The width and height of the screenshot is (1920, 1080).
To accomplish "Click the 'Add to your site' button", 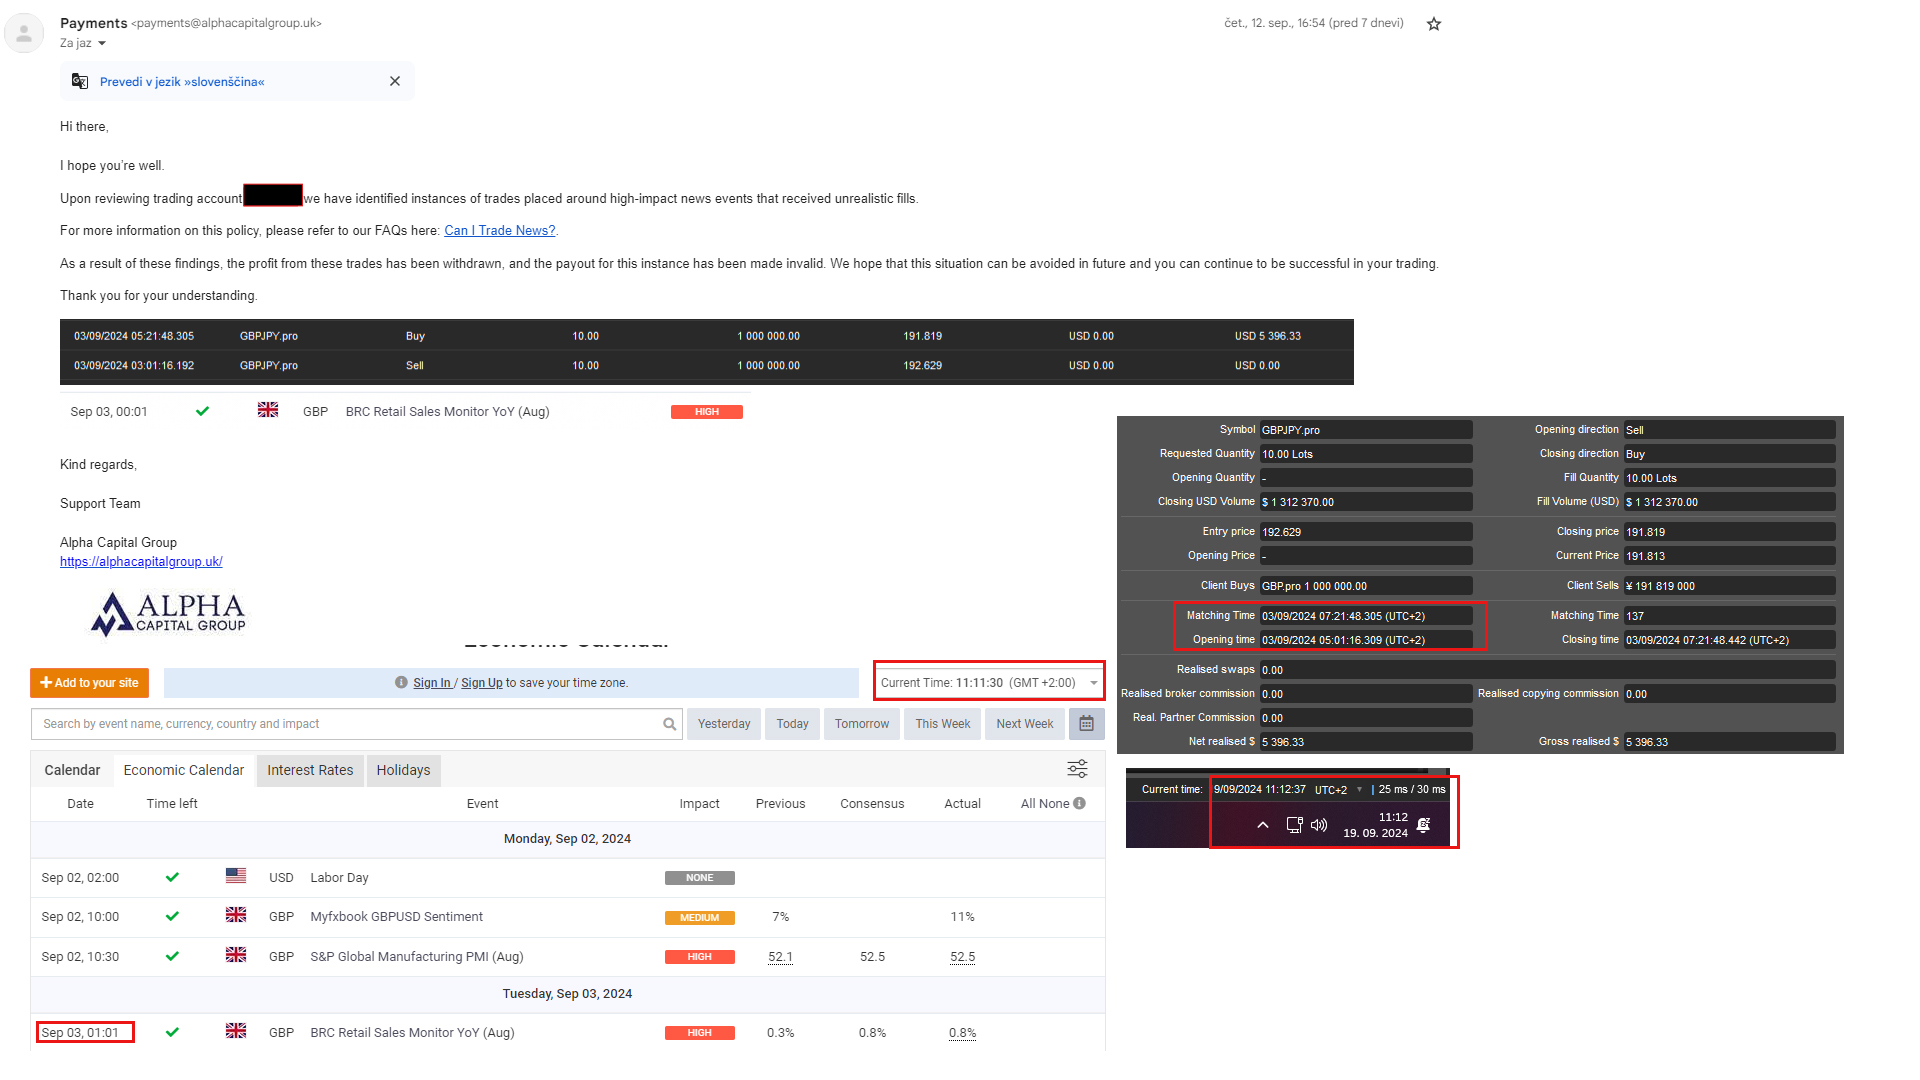I will click(89, 683).
